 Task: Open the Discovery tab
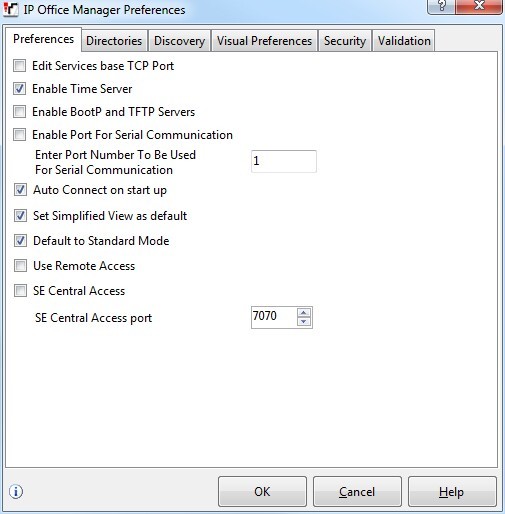pyautogui.click(x=179, y=41)
